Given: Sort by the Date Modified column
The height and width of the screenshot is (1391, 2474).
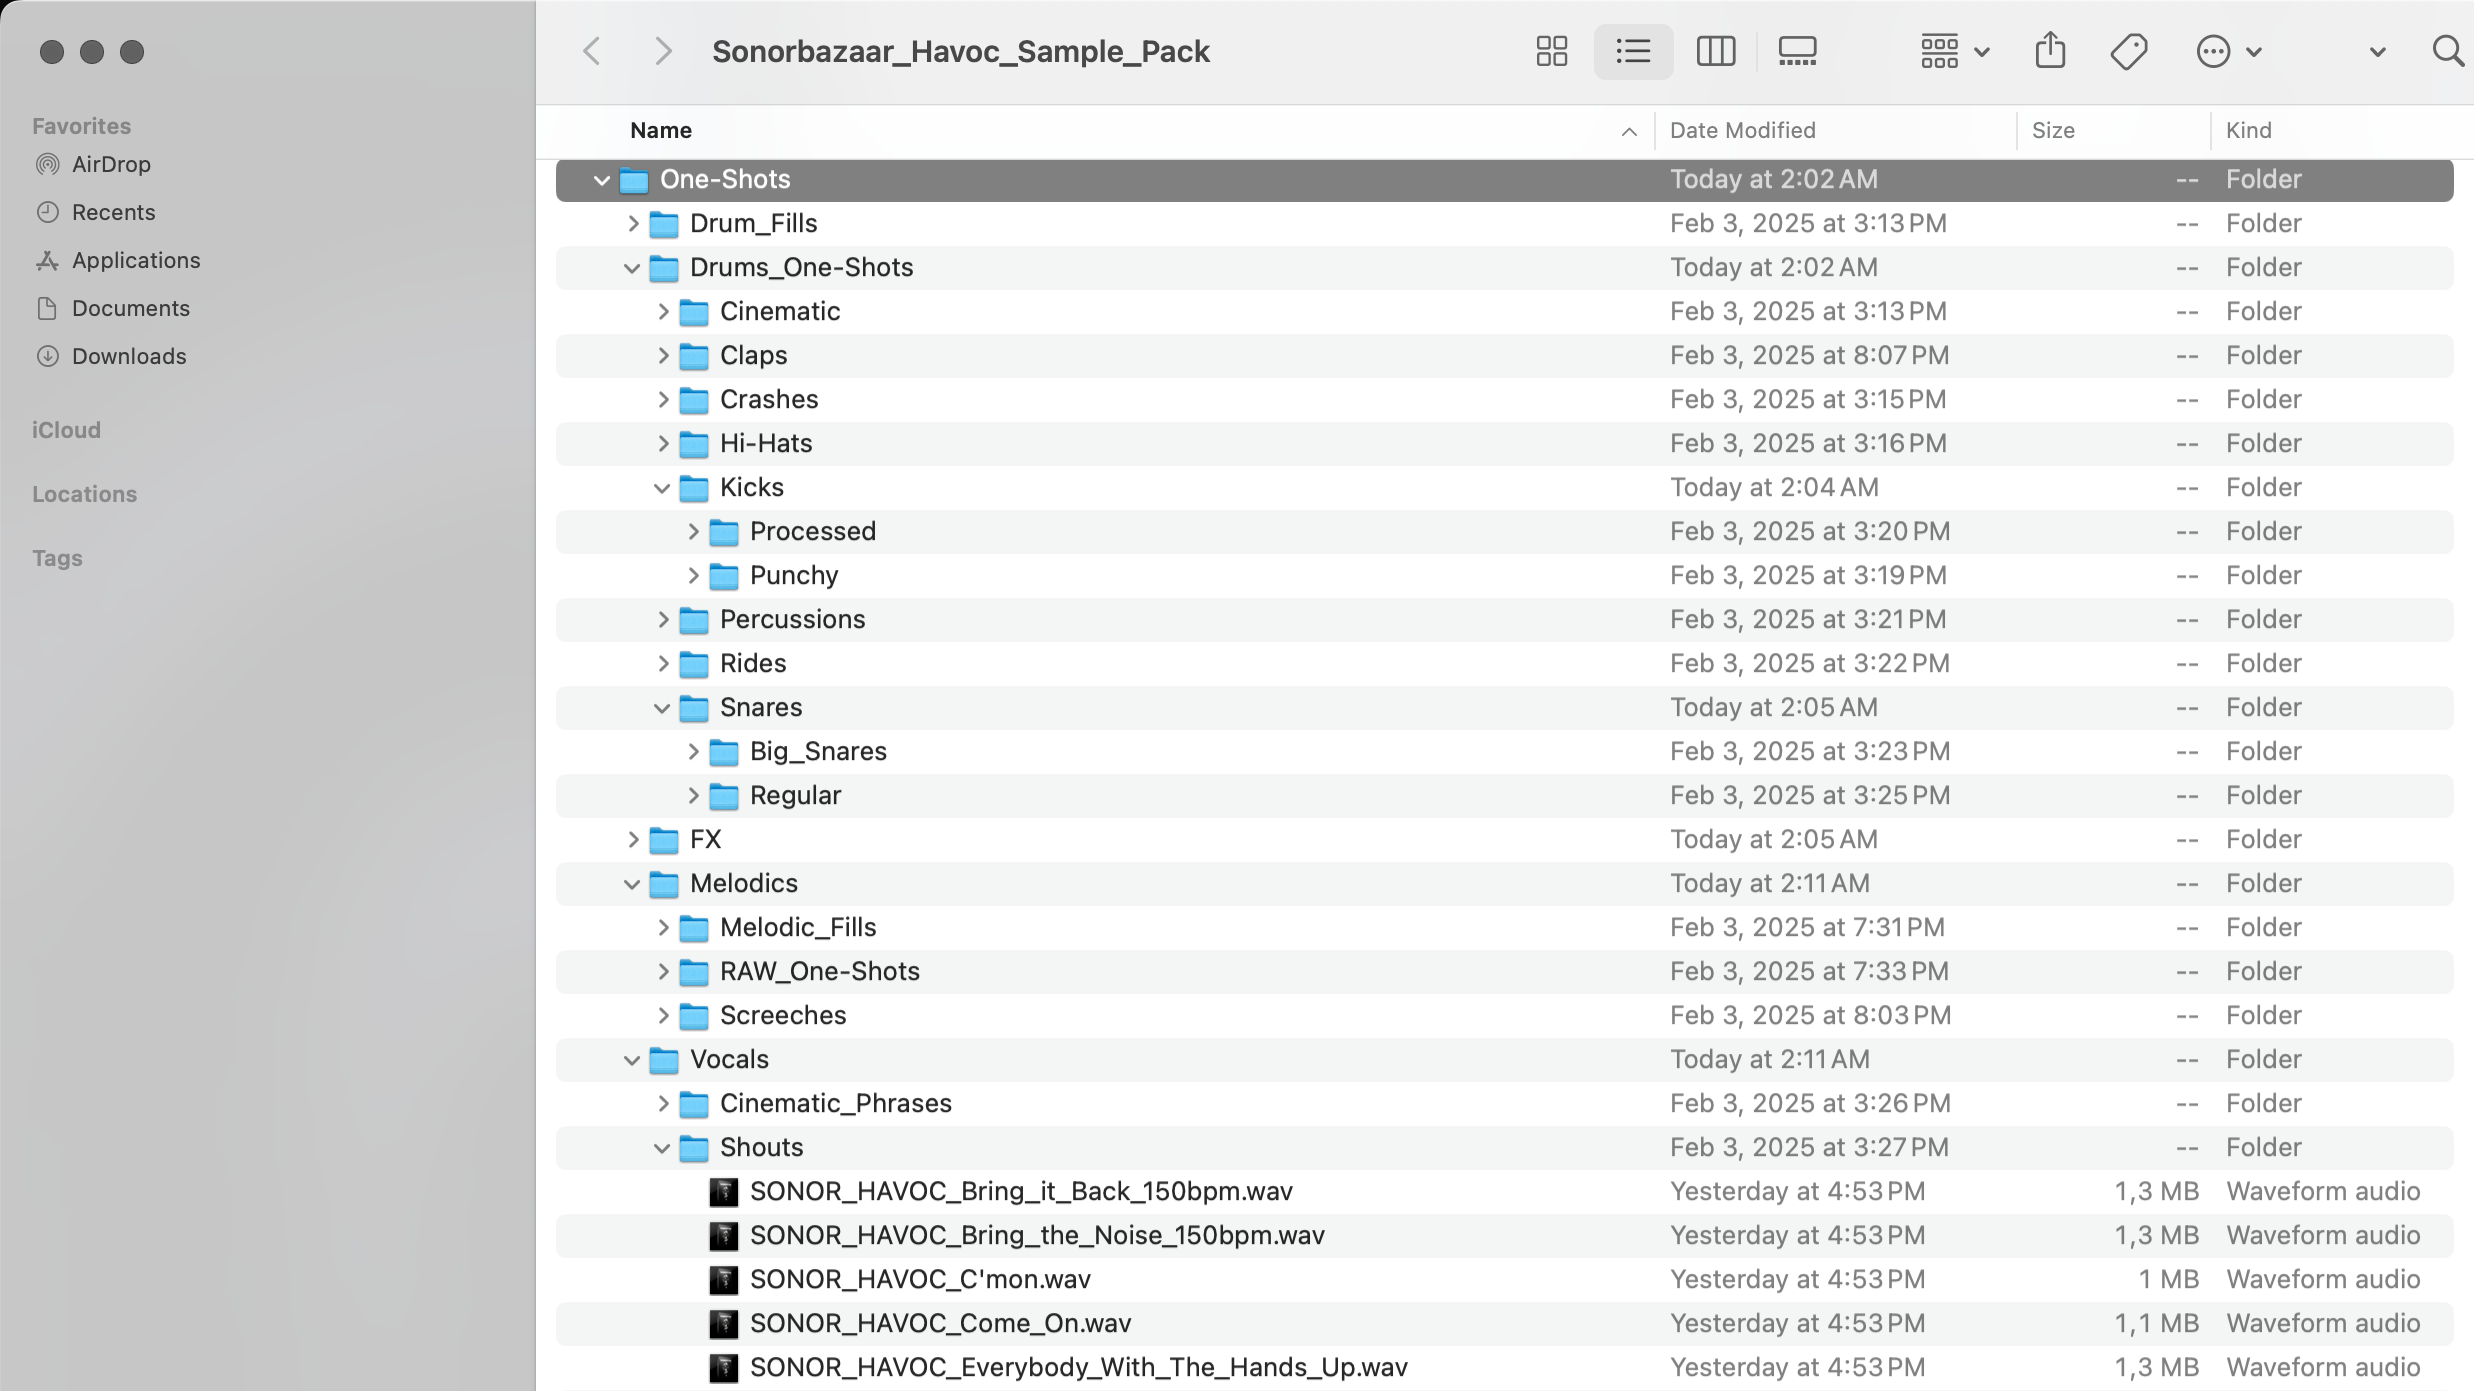Looking at the screenshot, I should pos(1742,131).
